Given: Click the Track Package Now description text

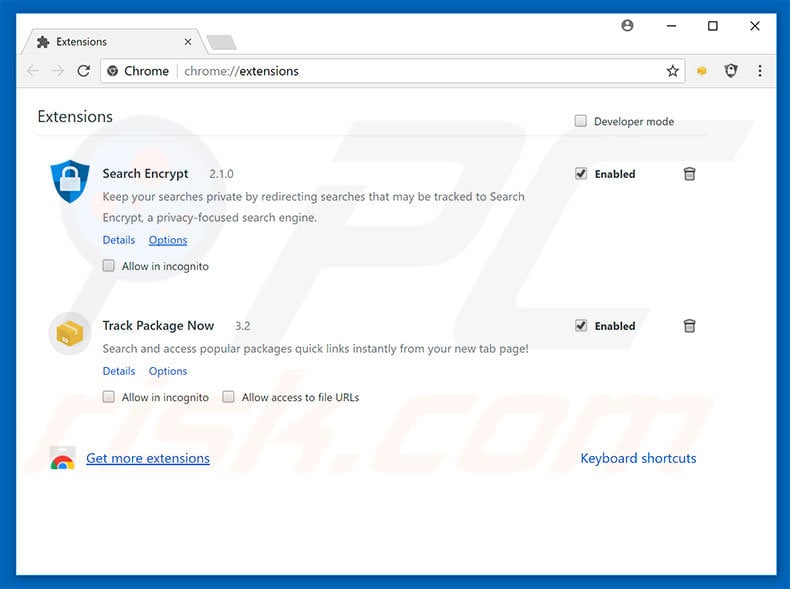Looking at the screenshot, I should click(315, 349).
